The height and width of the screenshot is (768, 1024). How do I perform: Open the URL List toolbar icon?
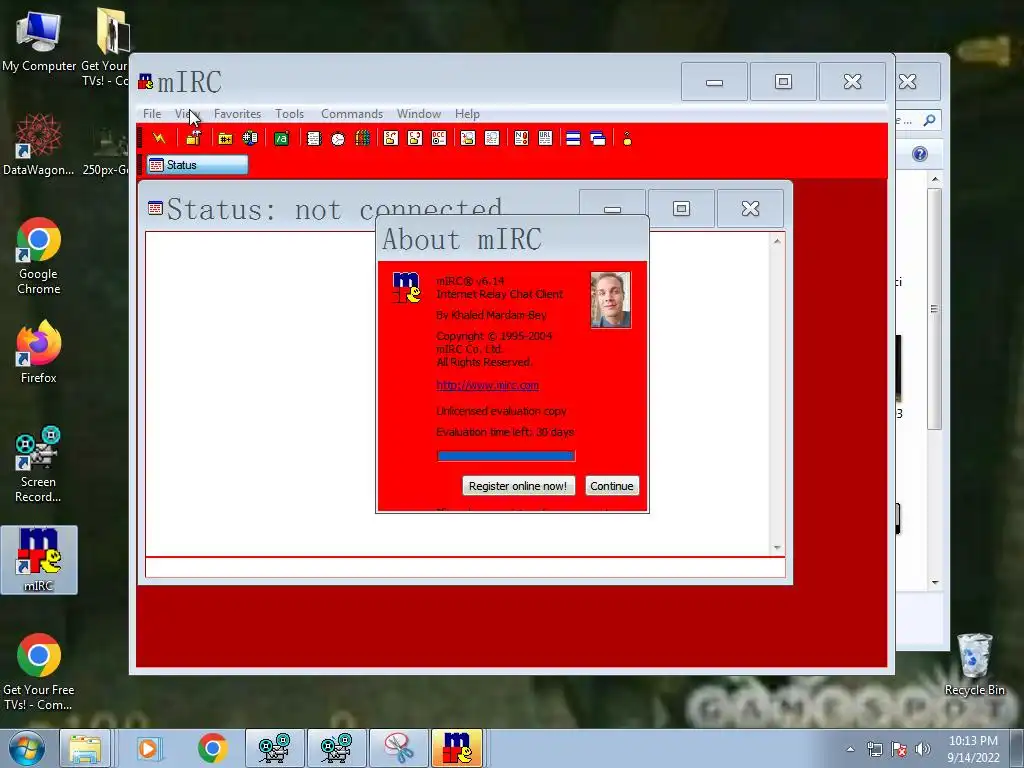(545, 138)
